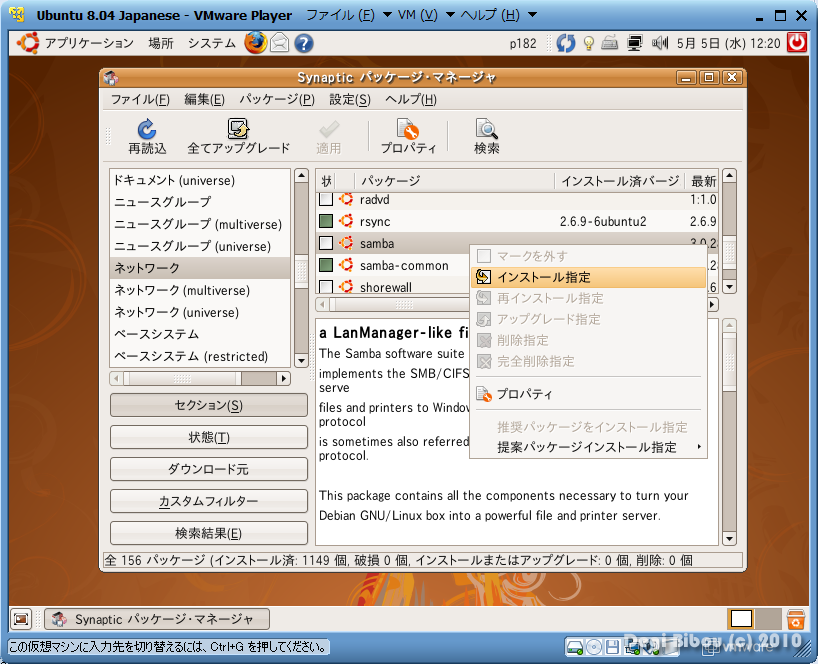The height and width of the screenshot is (664, 818).
Task: Open the Synaptic ファイル(F) menu
Action: [140, 99]
